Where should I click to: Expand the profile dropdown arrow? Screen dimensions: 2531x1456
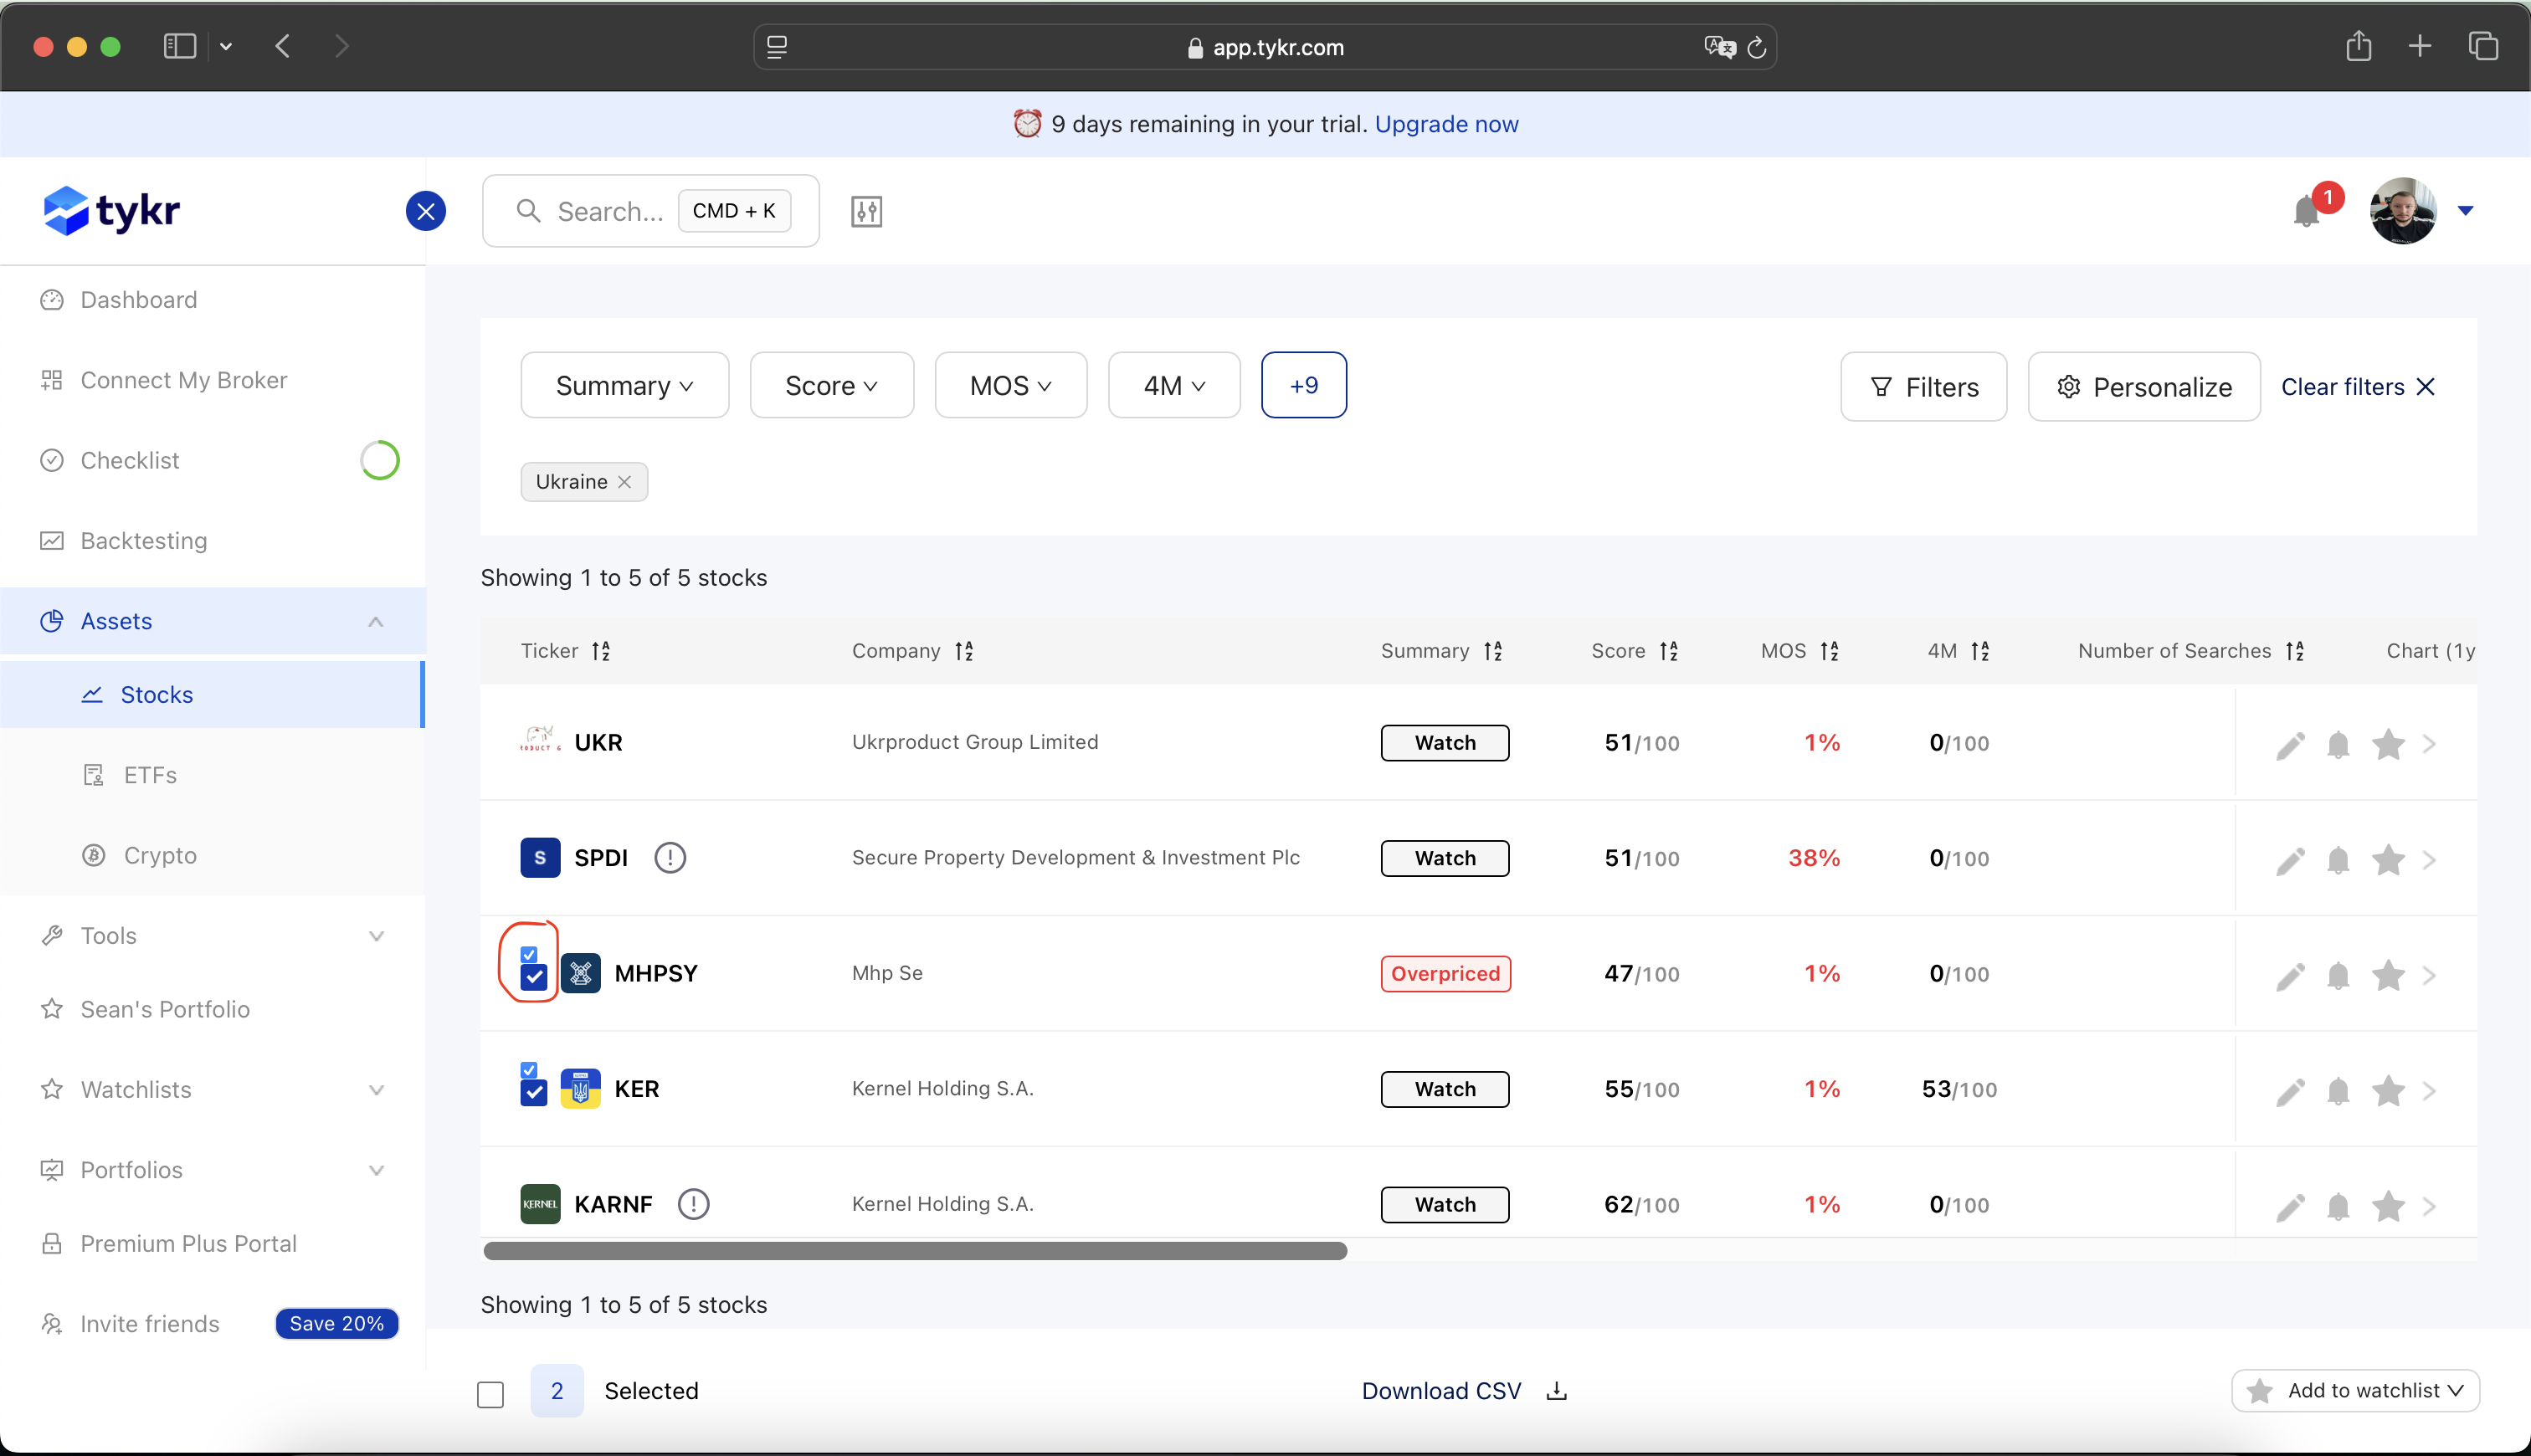(x=2465, y=211)
